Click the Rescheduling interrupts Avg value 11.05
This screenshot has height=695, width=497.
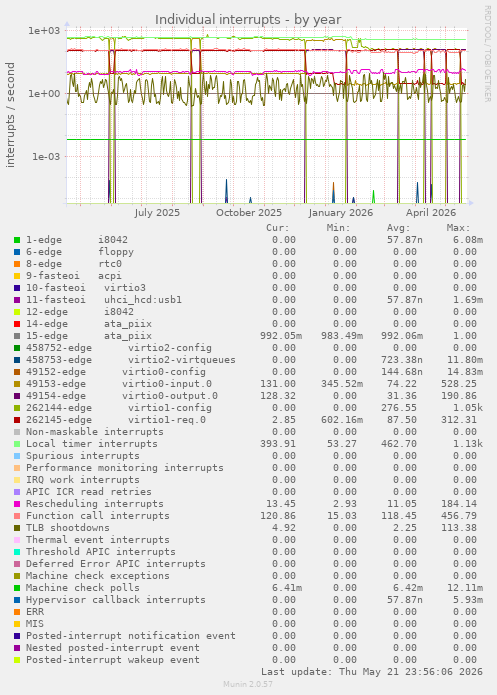tap(402, 504)
